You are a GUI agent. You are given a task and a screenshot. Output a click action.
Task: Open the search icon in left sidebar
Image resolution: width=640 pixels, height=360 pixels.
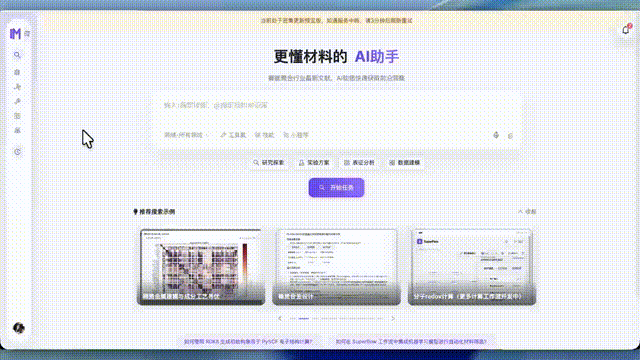pos(17,55)
